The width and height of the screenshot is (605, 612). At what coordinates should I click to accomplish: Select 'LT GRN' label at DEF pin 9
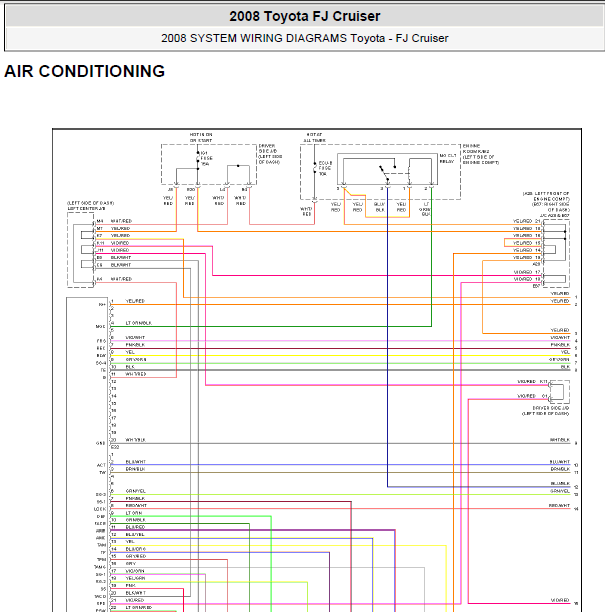(x=134, y=513)
